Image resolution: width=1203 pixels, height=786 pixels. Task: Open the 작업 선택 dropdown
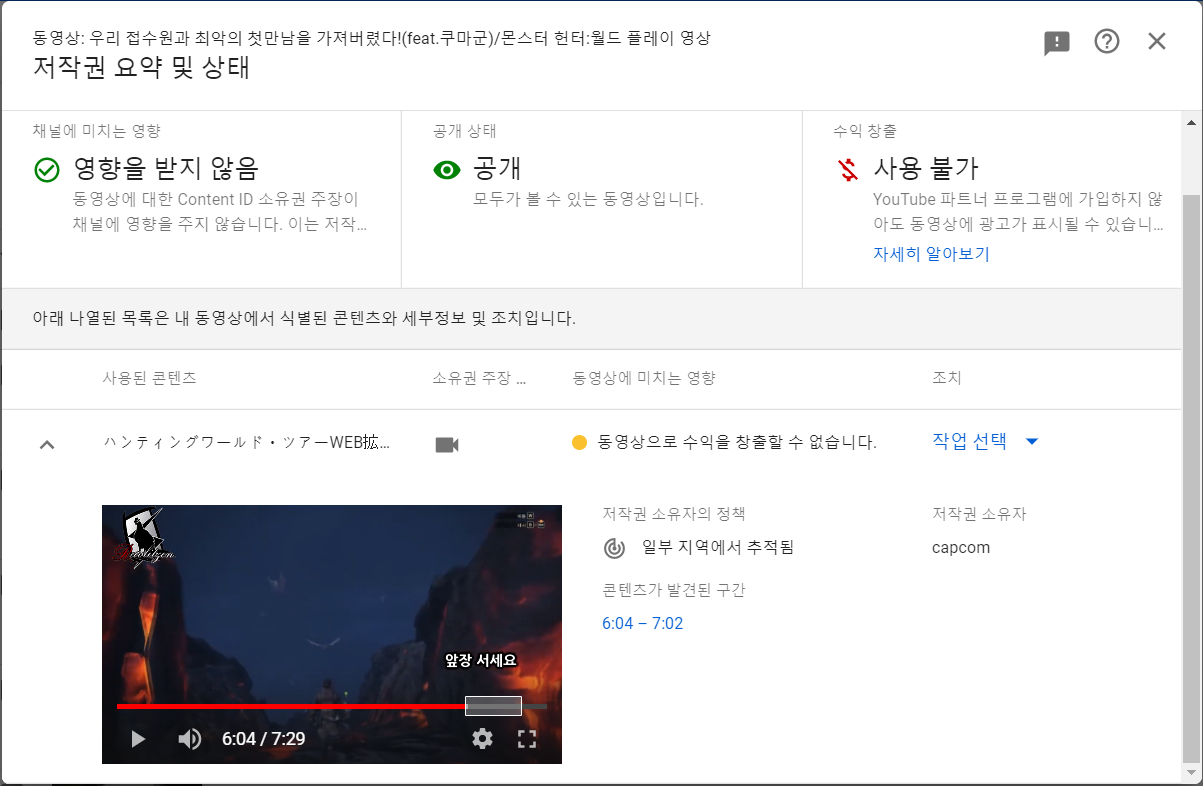[985, 441]
